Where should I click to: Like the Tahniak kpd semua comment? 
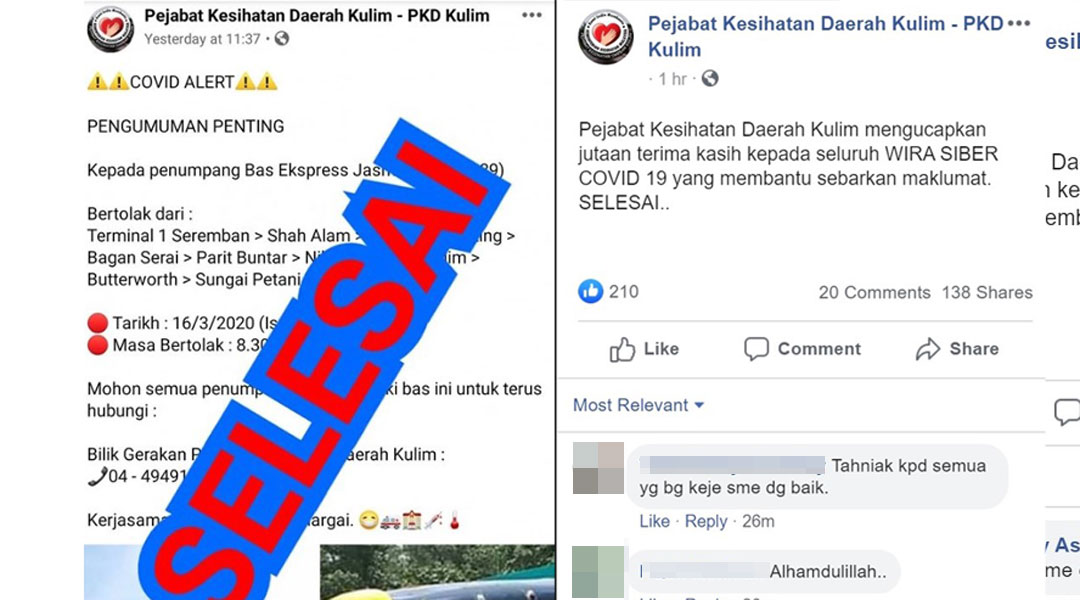(x=654, y=521)
